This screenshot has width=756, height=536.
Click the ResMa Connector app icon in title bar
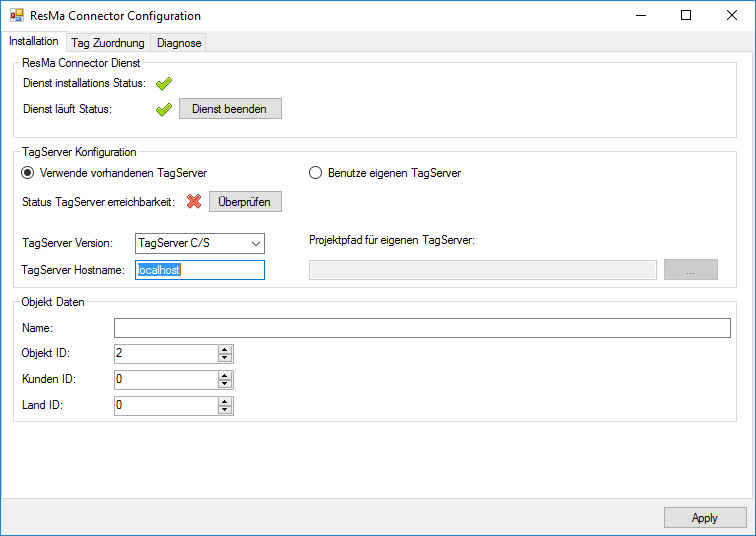17,16
